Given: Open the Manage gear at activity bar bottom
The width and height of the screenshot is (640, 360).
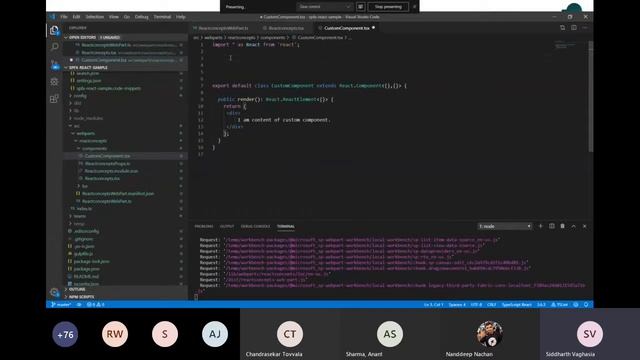Looking at the screenshot, I should click(54, 292).
